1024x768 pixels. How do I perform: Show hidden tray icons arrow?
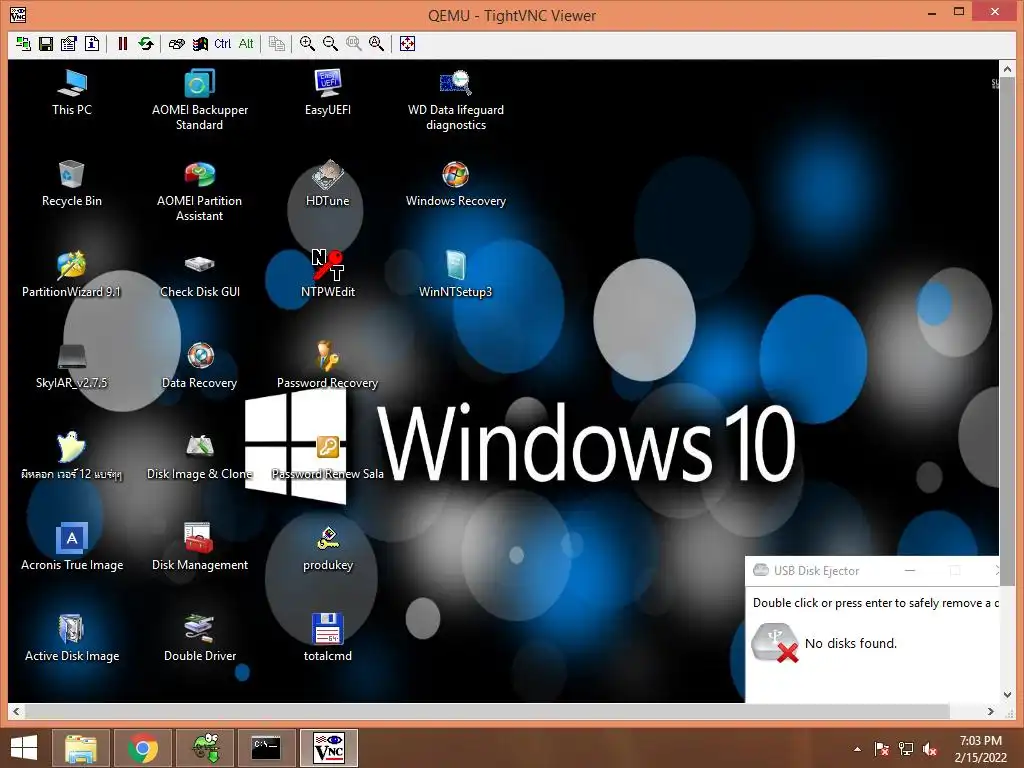857,749
